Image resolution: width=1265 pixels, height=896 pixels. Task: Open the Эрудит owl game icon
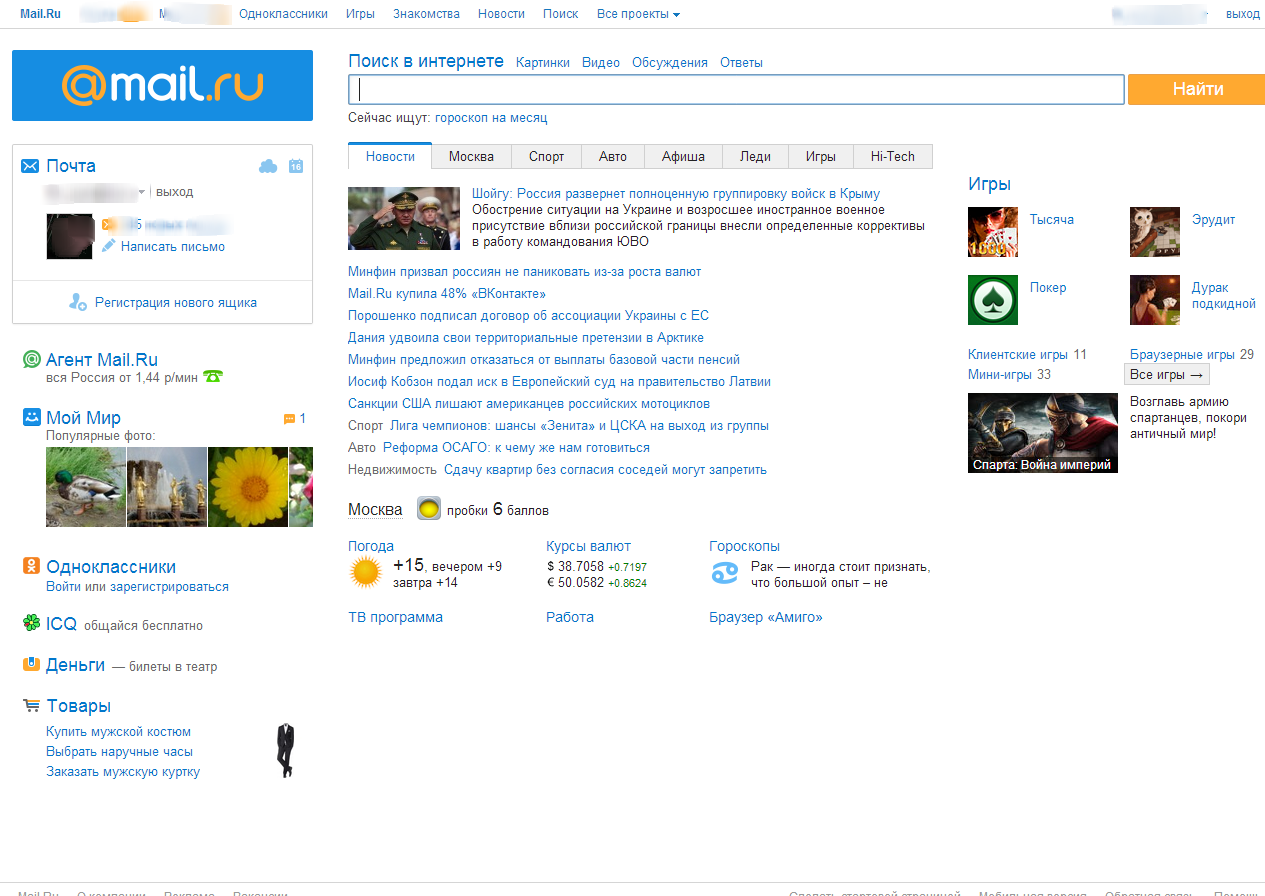click(1155, 232)
